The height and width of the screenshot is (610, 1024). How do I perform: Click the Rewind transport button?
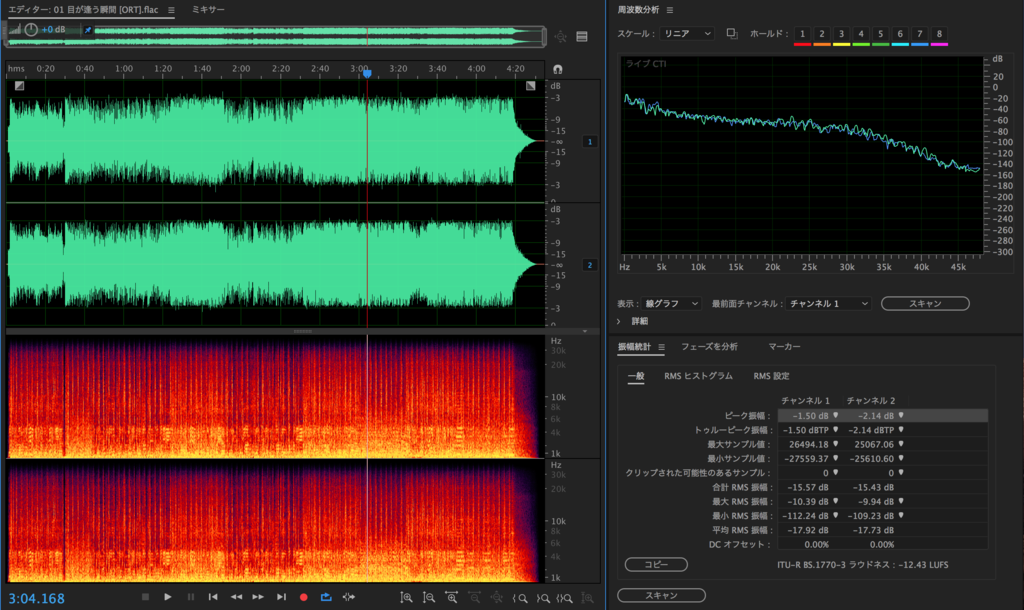[236, 597]
